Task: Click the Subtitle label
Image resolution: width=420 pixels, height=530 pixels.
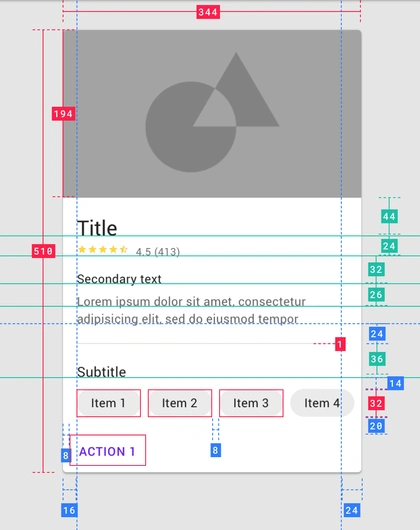Action: click(101, 372)
